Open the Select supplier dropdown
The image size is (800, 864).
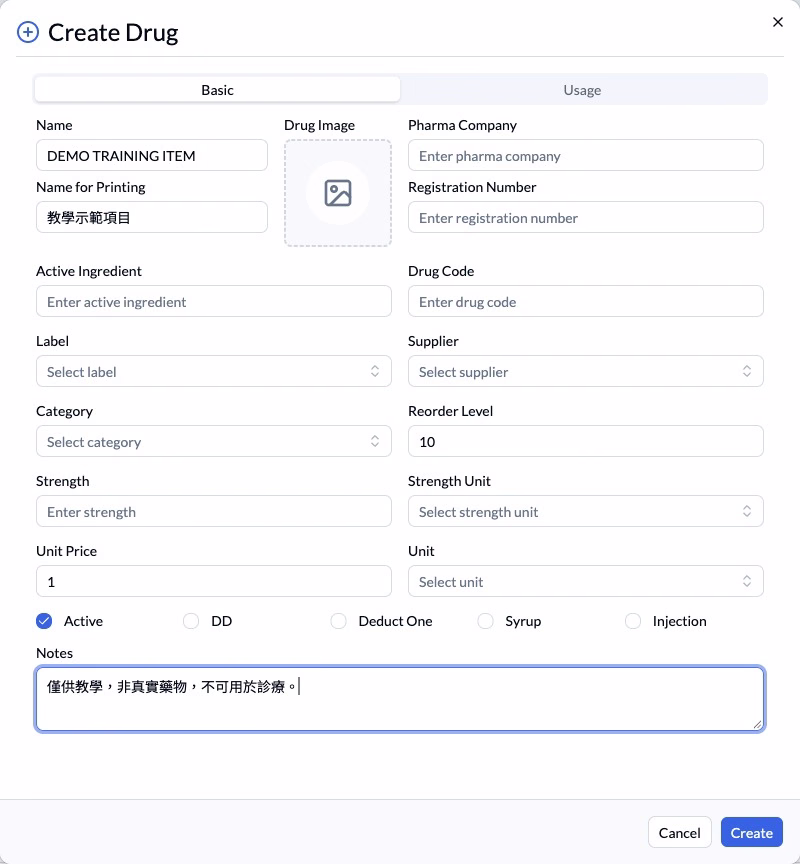tap(586, 371)
